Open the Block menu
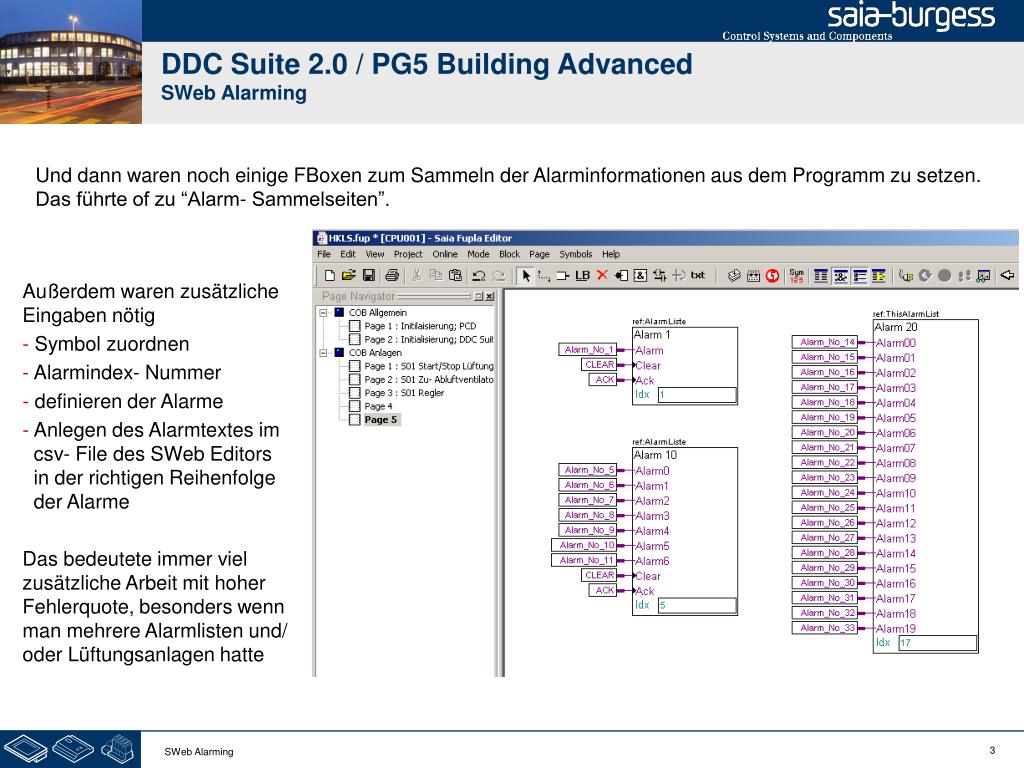Screen dimensions: 1024x768 coord(509,254)
